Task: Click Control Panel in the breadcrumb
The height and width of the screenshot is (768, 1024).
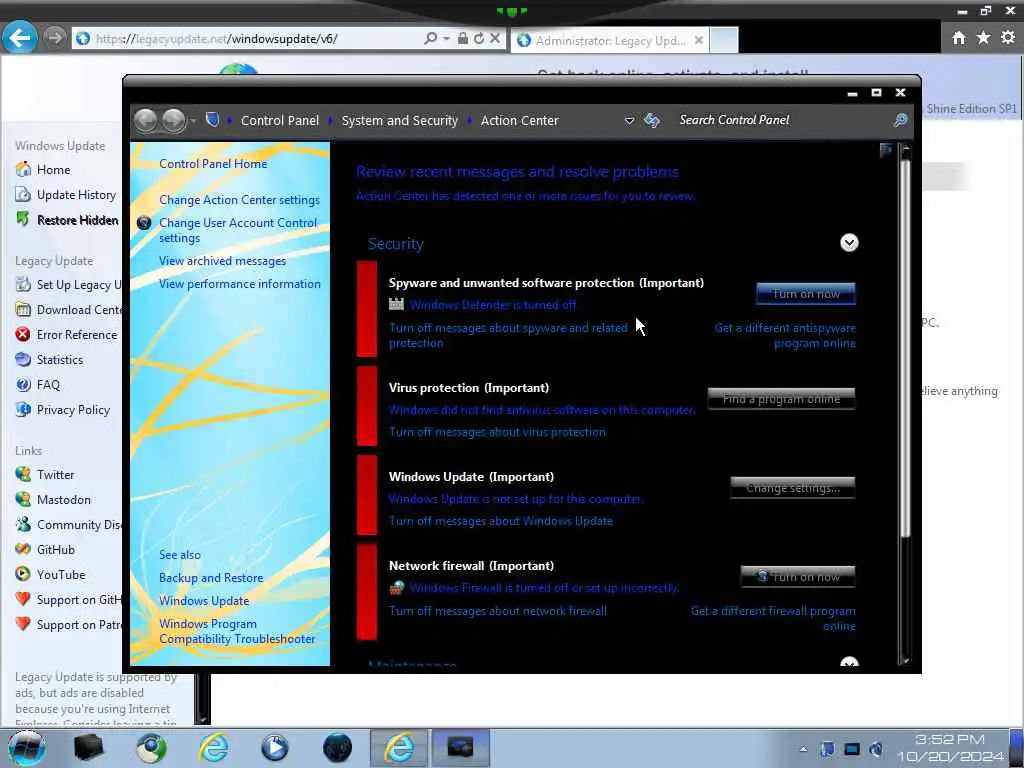Action: (x=280, y=121)
